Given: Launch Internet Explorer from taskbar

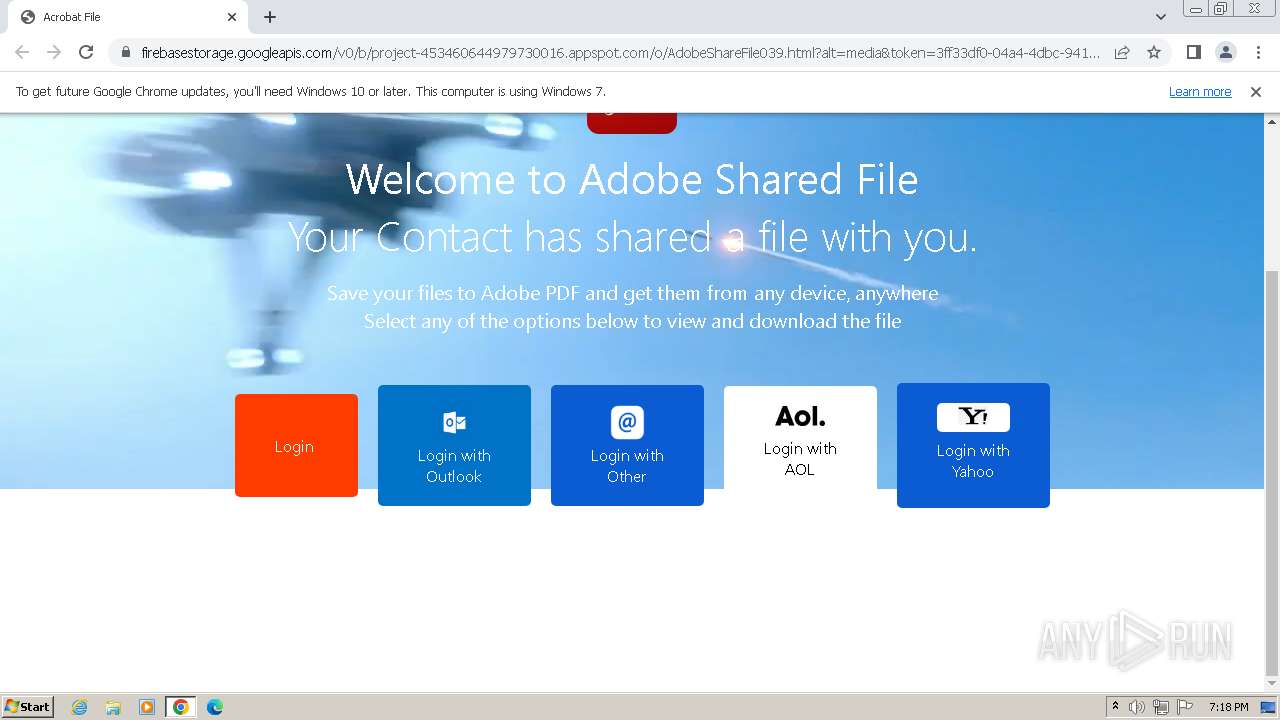Looking at the screenshot, I should tap(79, 707).
